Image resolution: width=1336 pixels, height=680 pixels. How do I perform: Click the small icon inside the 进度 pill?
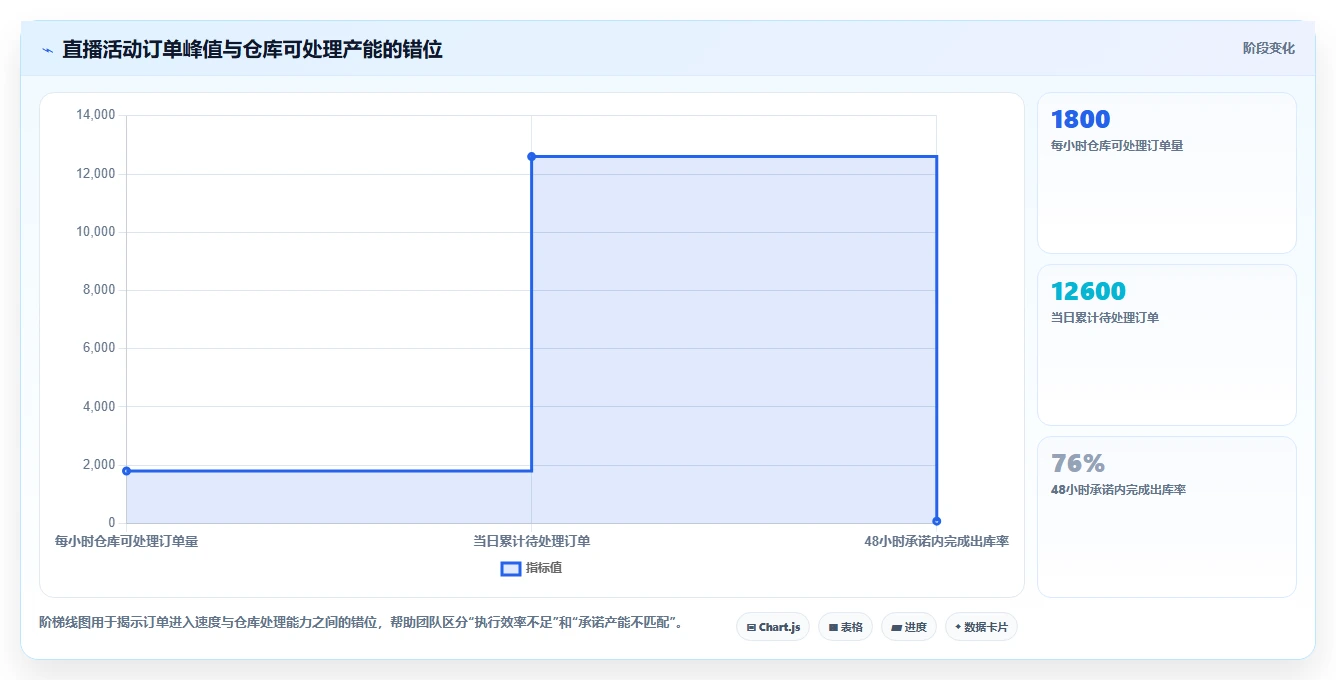point(897,628)
